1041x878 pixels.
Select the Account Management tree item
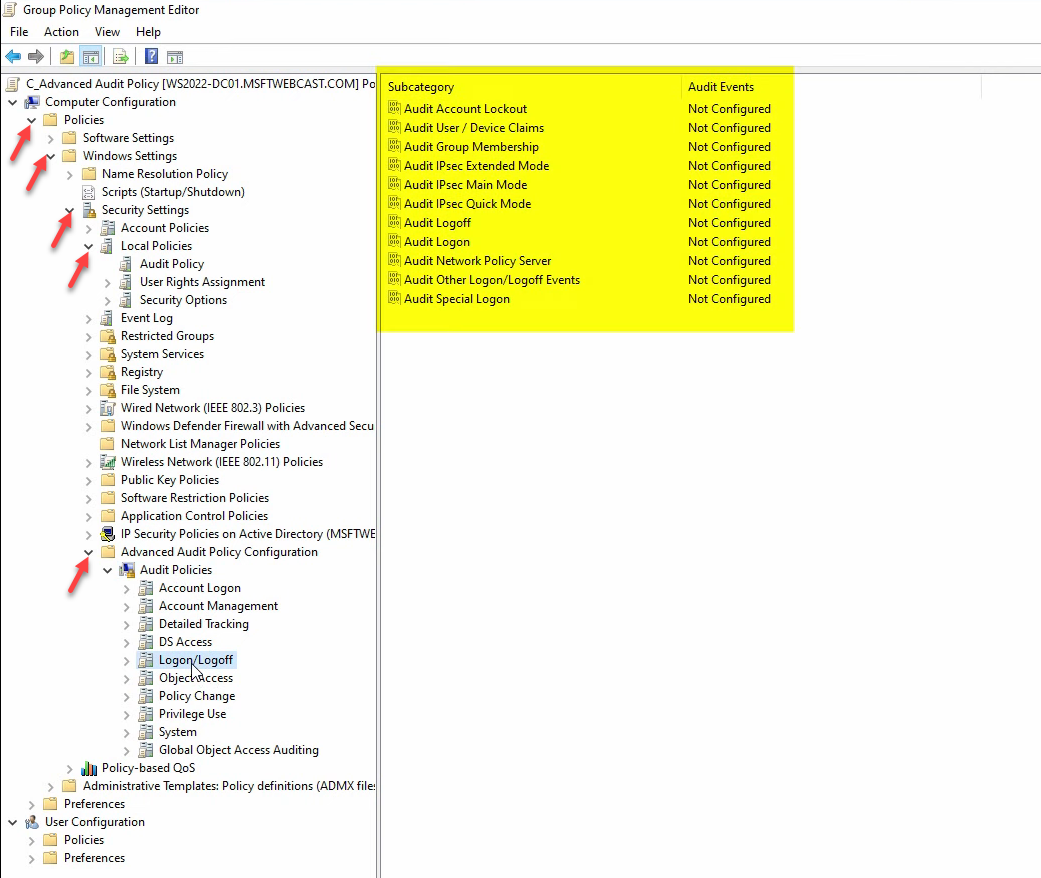coord(218,606)
